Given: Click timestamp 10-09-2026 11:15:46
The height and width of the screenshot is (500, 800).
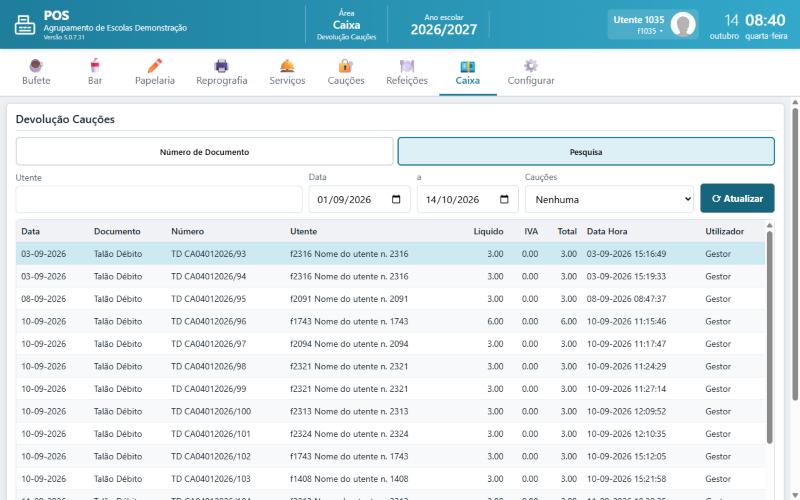Looking at the screenshot, I should coord(626,321).
